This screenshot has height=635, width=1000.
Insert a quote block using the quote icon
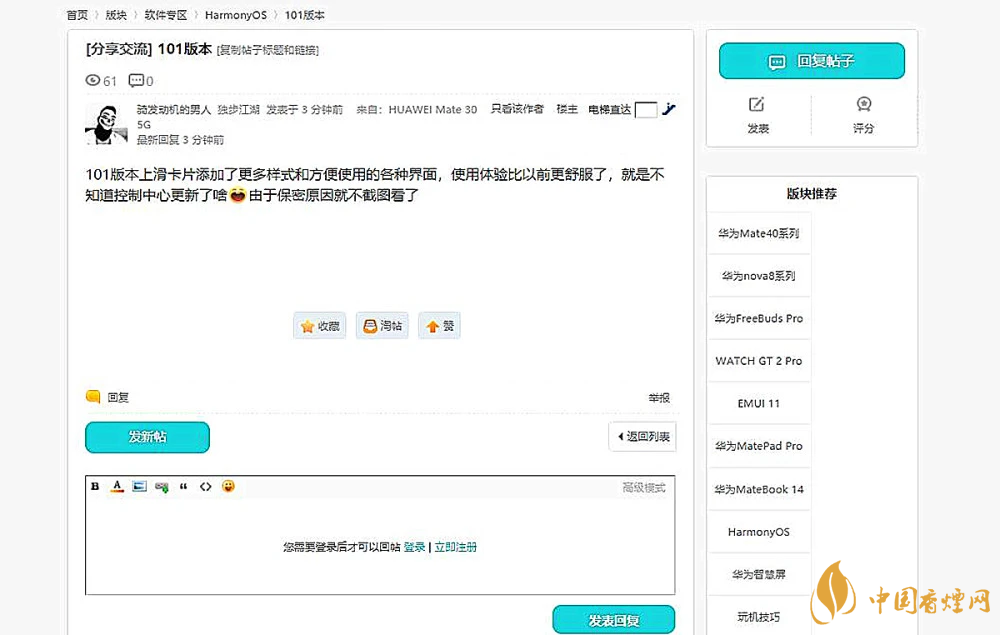click(183, 487)
